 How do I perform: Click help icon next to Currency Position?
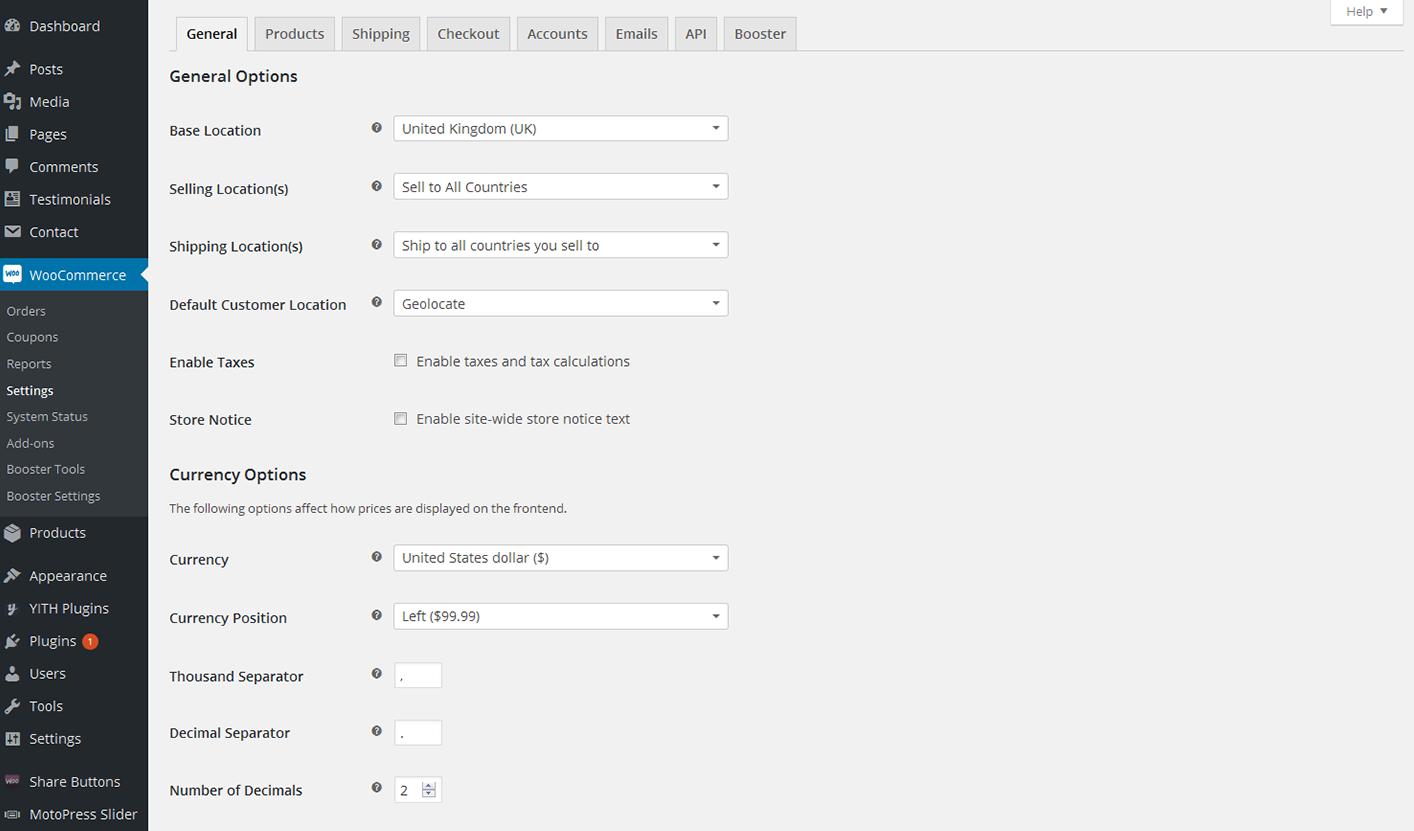pyautogui.click(x=377, y=616)
